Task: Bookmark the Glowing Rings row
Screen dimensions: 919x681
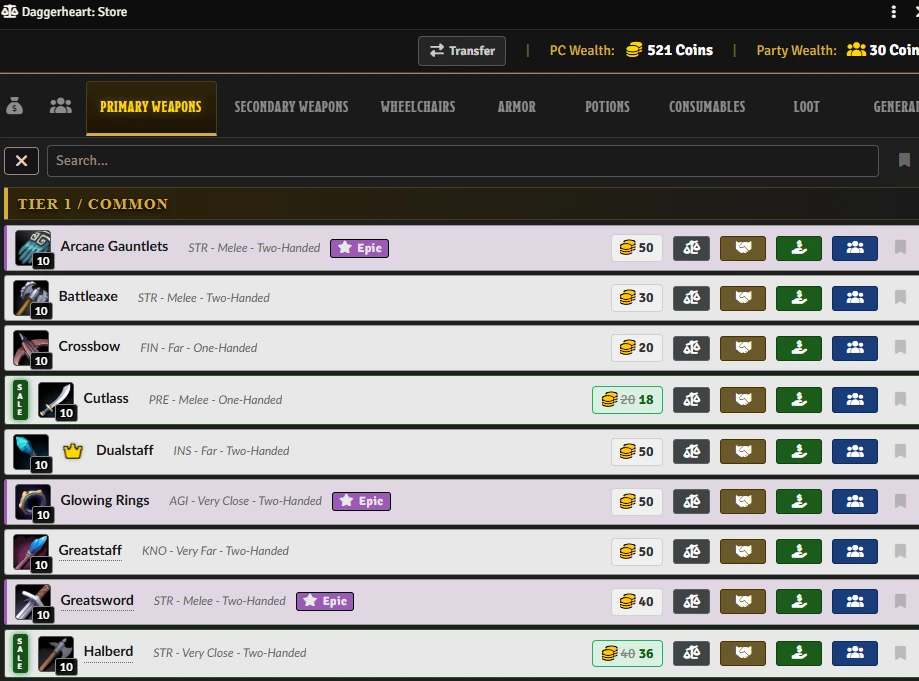Action: click(x=900, y=500)
